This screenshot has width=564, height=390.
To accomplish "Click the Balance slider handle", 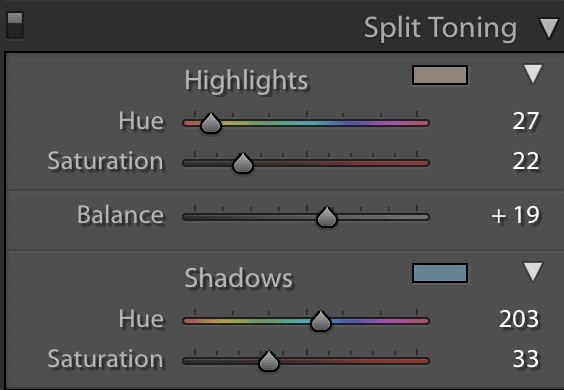I will 327,217.
